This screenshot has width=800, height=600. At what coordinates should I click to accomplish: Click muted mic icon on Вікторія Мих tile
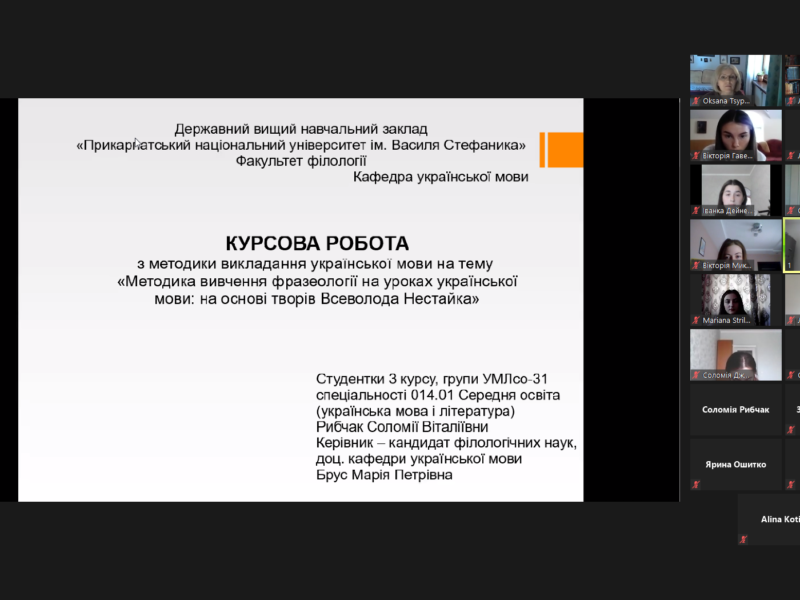point(695,266)
